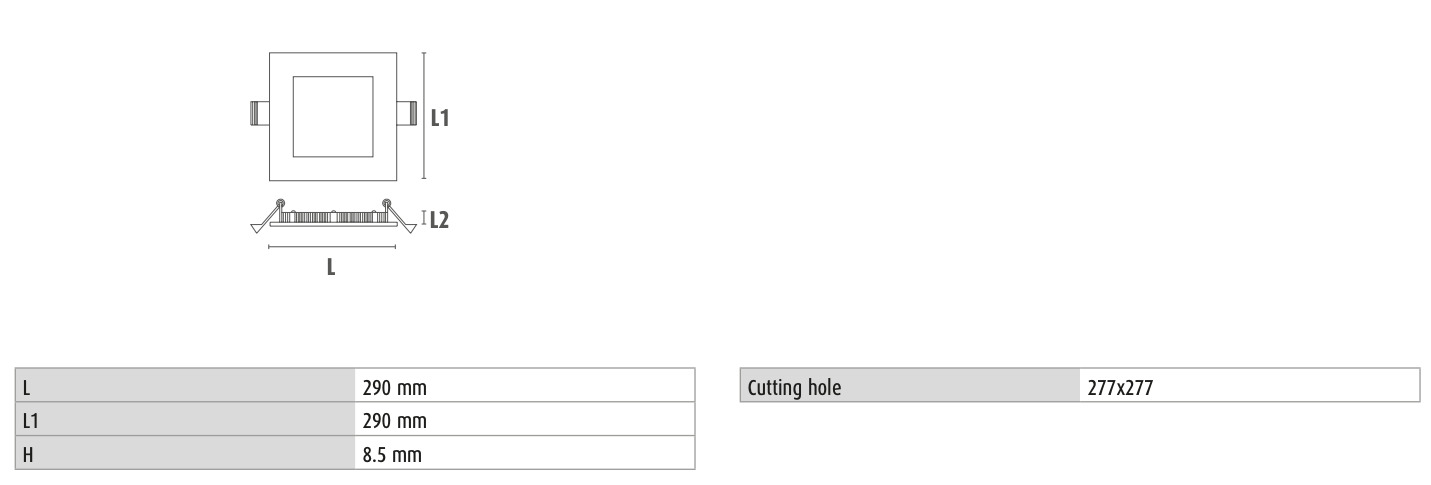Select the 290 mm value for L

pyautogui.click(x=525, y=386)
